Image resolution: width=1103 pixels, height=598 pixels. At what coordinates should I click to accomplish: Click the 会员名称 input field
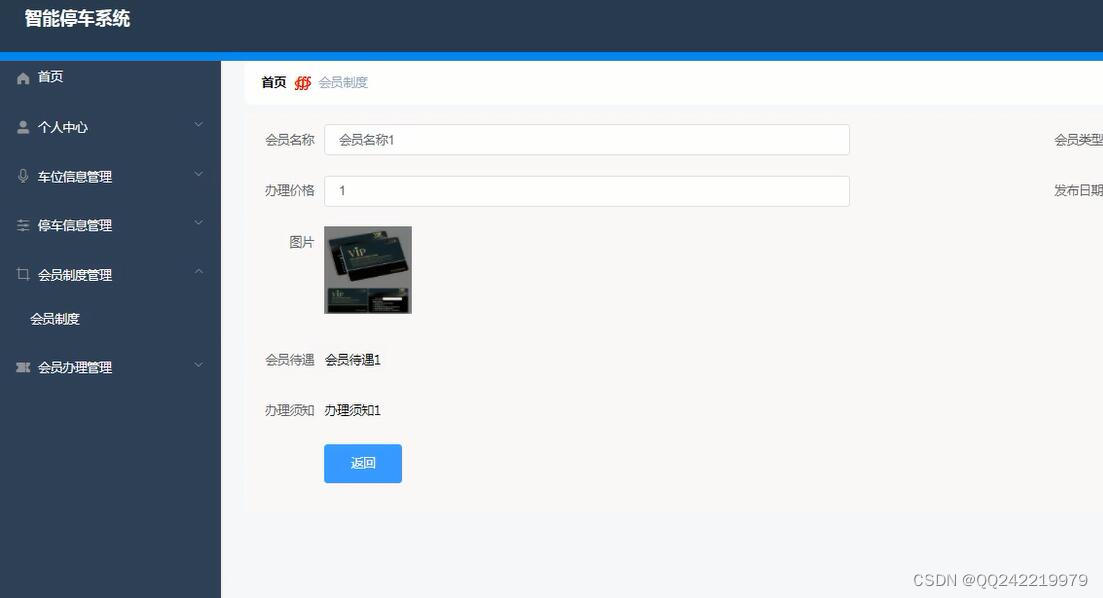587,139
